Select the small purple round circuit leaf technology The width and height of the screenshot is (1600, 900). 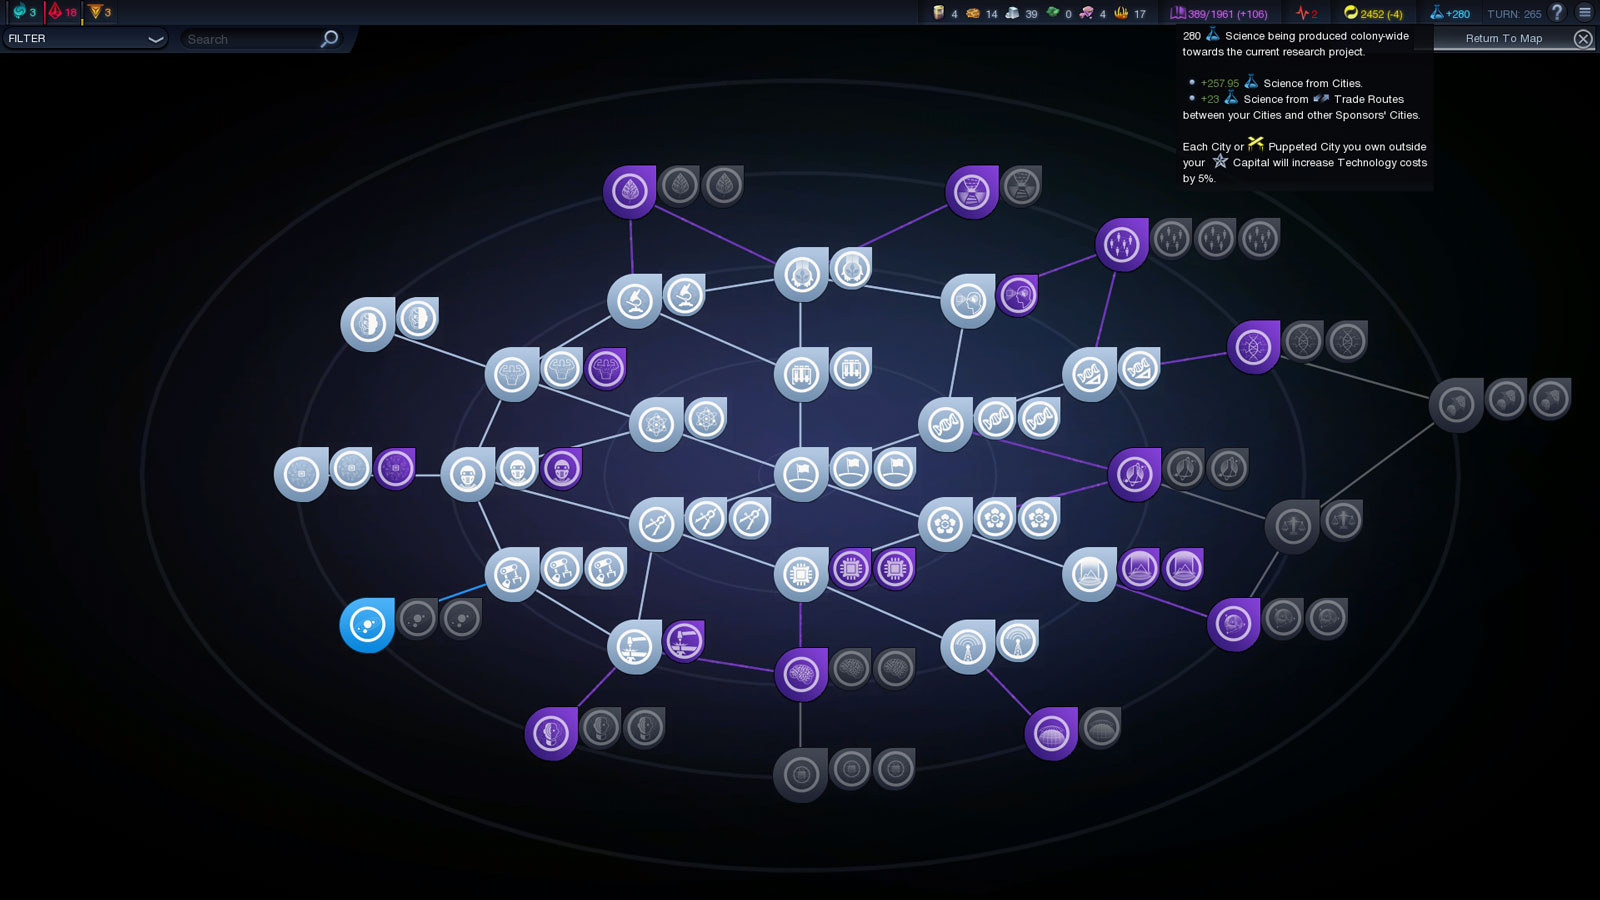pos(395,468)
